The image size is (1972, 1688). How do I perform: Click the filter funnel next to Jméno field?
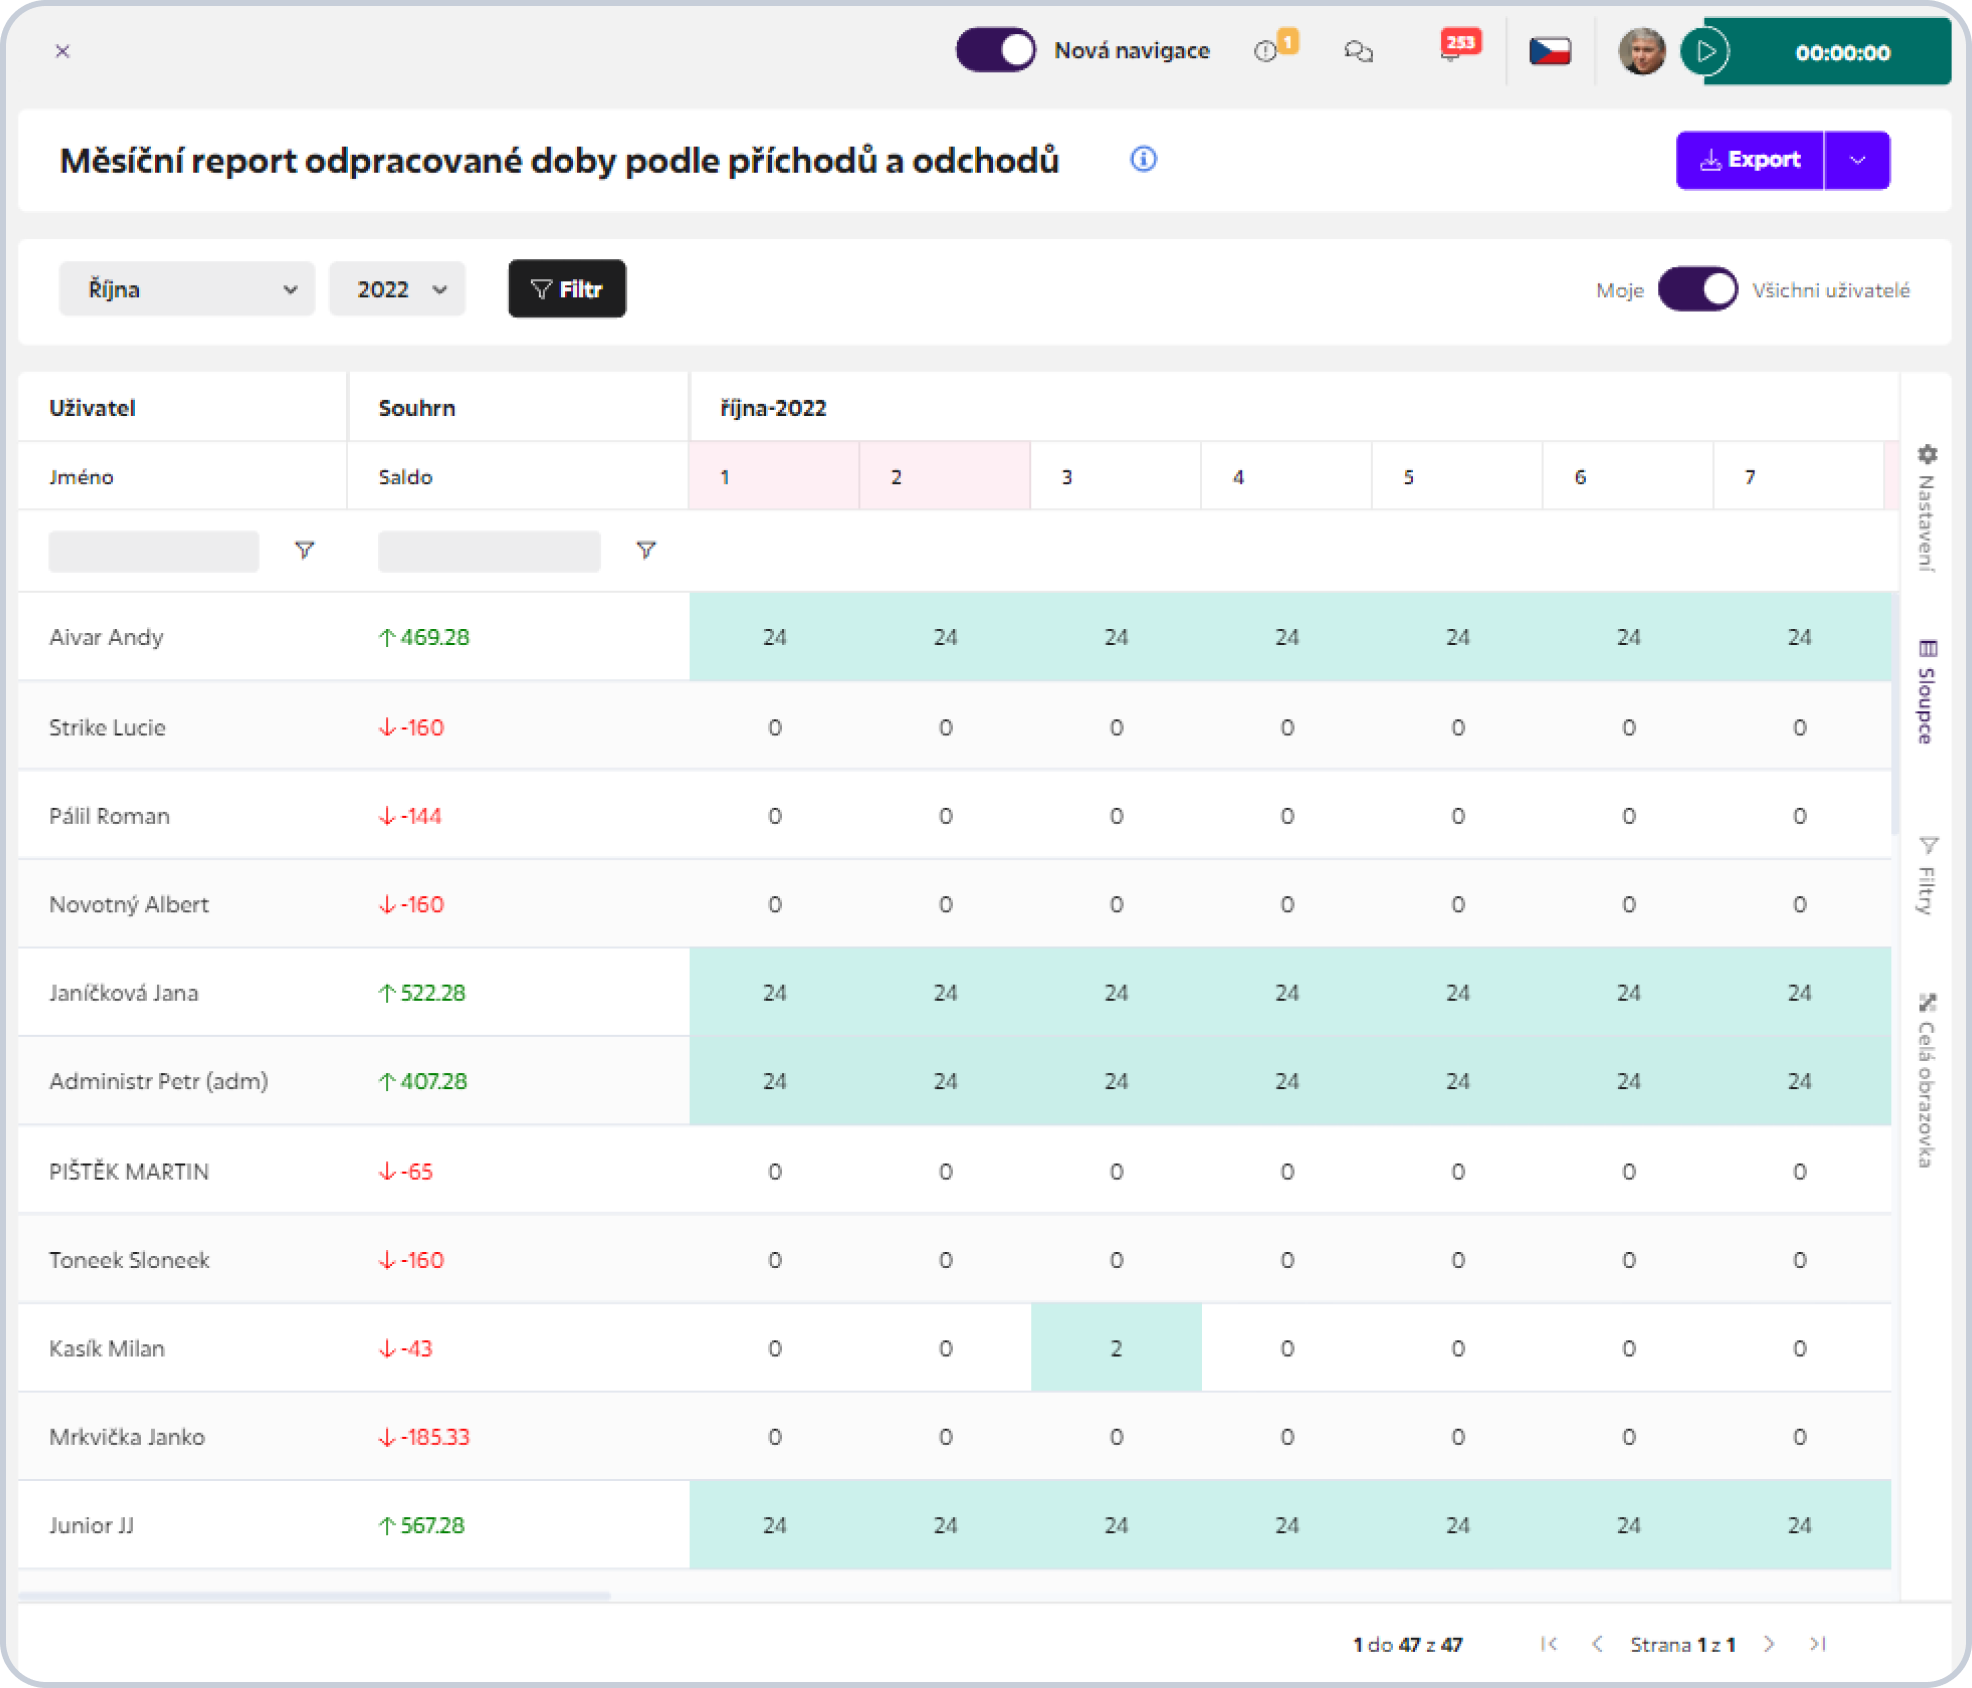(x=304, y=550)
